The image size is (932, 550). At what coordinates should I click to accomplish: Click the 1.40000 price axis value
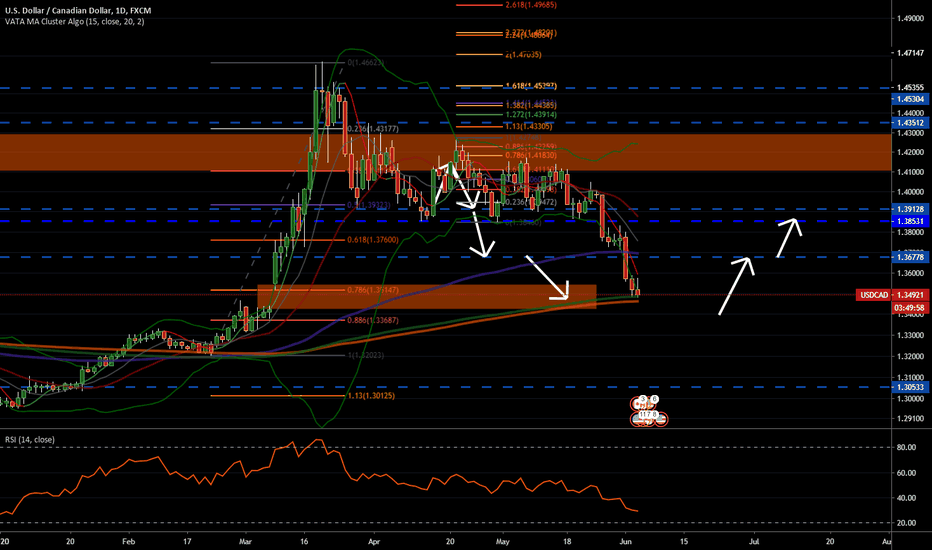(910, 193)
